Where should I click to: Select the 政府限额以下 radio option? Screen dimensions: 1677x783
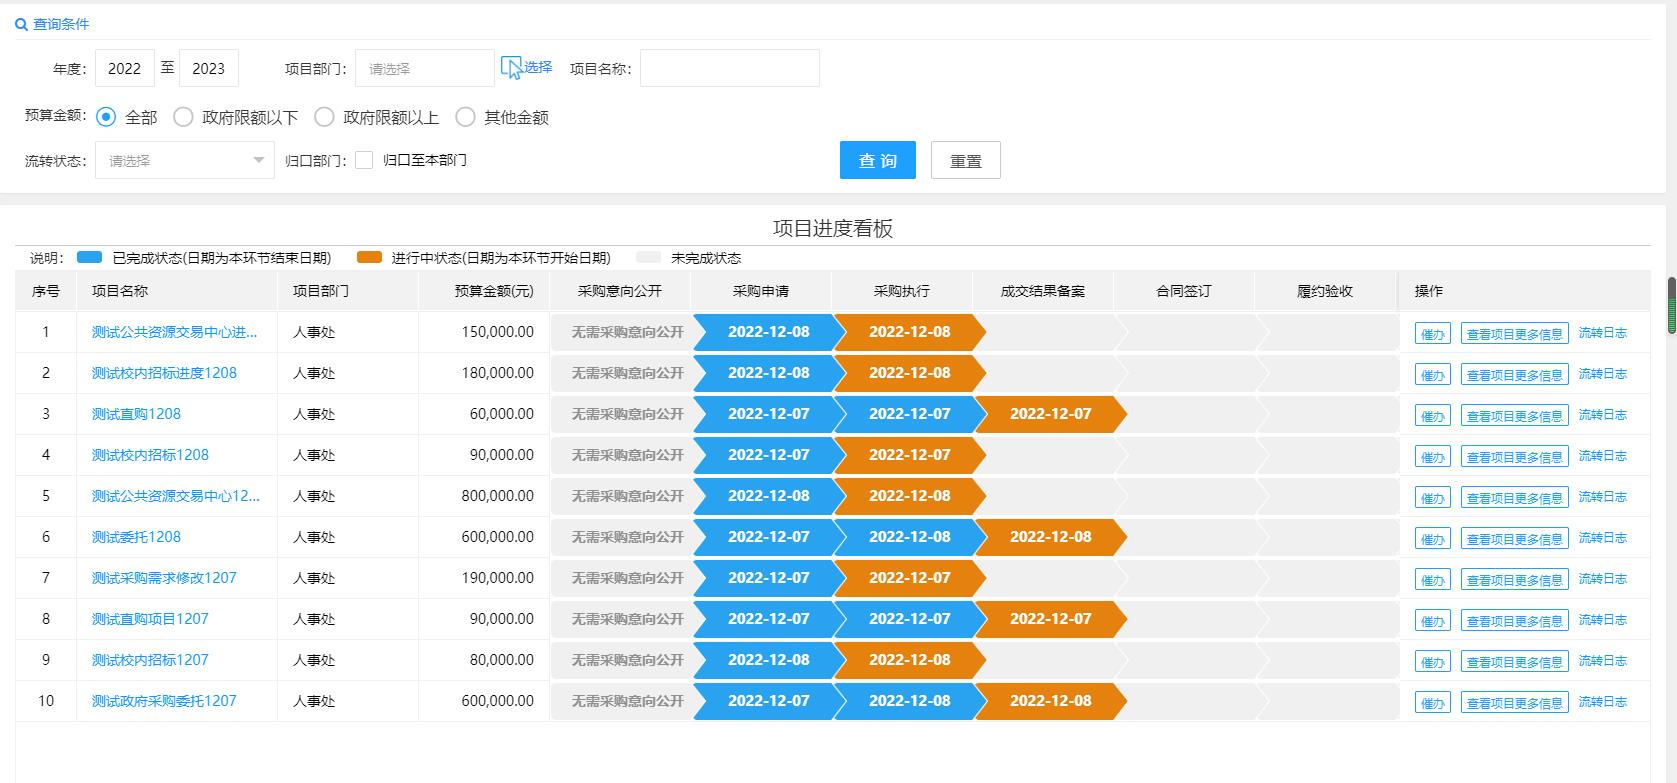click(183, 117)
